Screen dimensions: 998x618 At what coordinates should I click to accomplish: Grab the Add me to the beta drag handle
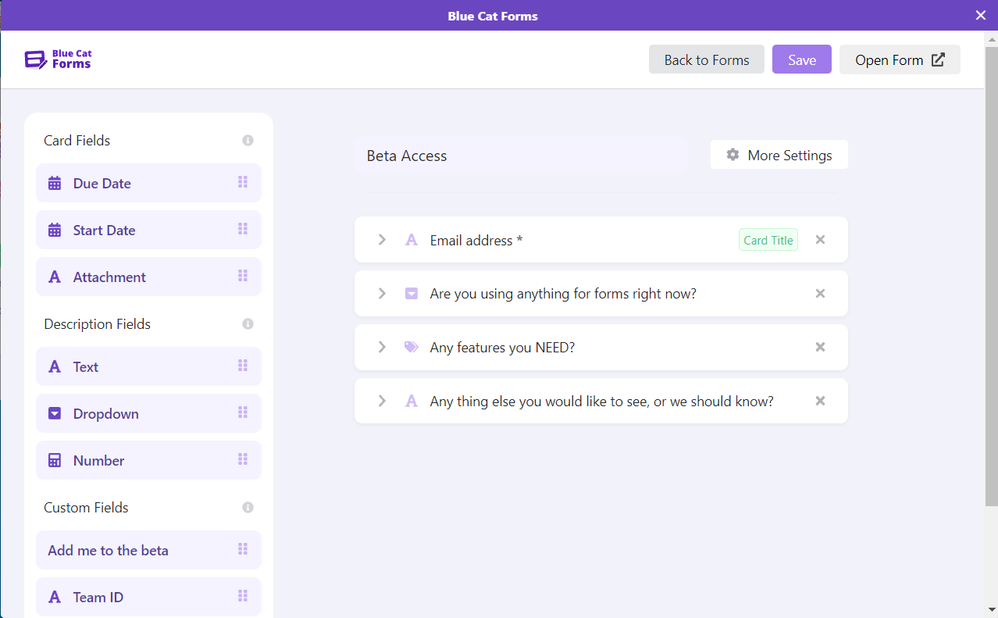242,549
